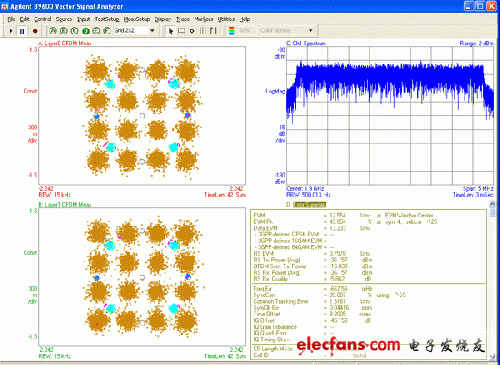Screen dimensions: 500x365
Task: Click the red record button
Action: (35, 31)
